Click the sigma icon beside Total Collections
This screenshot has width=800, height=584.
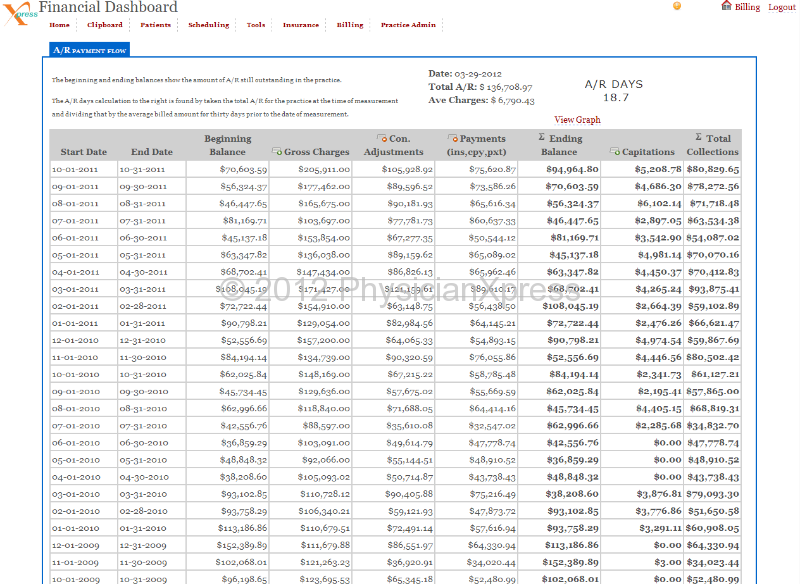698,138
